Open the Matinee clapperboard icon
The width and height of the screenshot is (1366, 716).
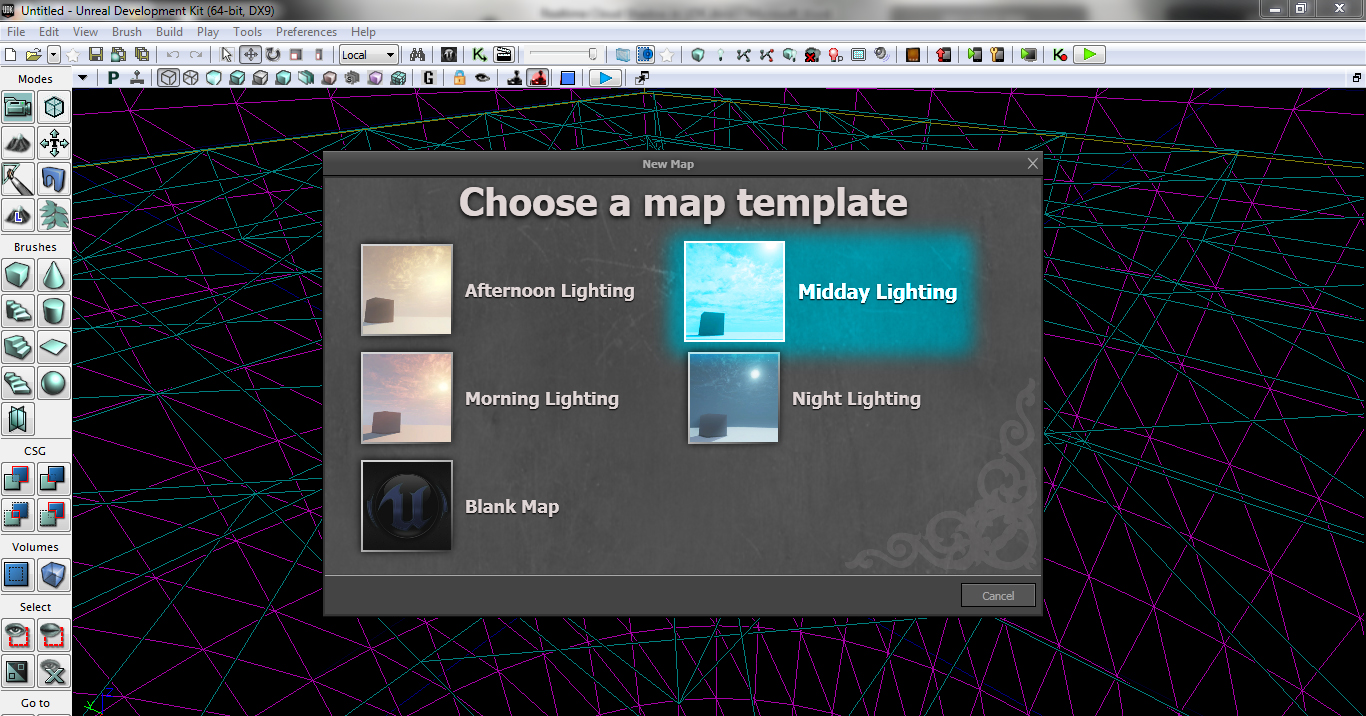[503, 55]
